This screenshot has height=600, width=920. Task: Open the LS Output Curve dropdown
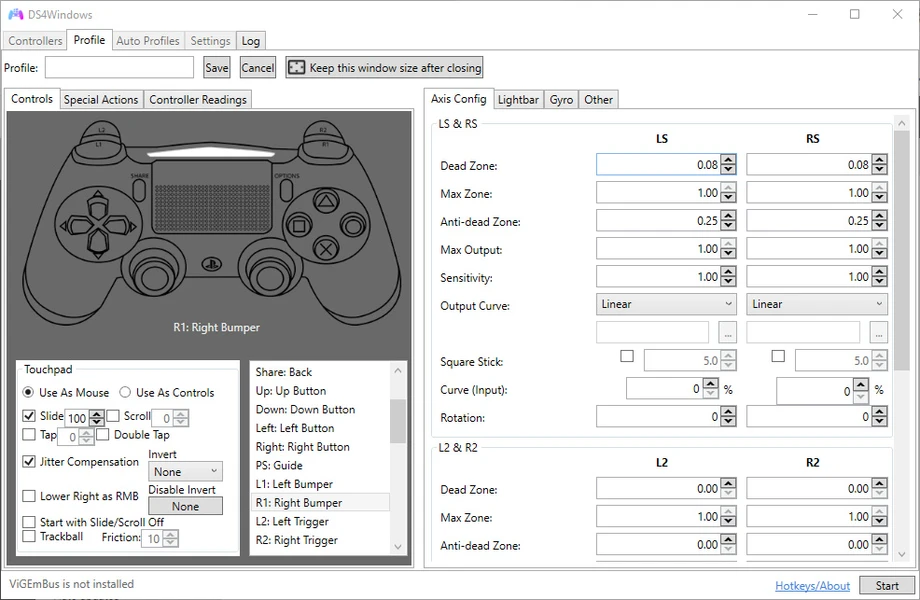pos(665,303)
